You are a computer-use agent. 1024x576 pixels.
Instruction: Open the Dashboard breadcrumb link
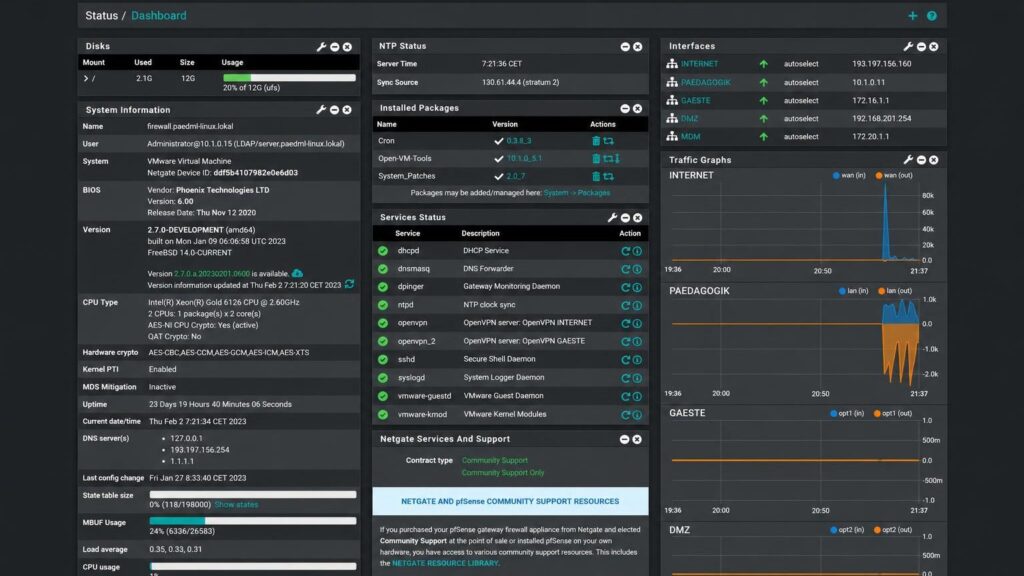coord(159,16)
